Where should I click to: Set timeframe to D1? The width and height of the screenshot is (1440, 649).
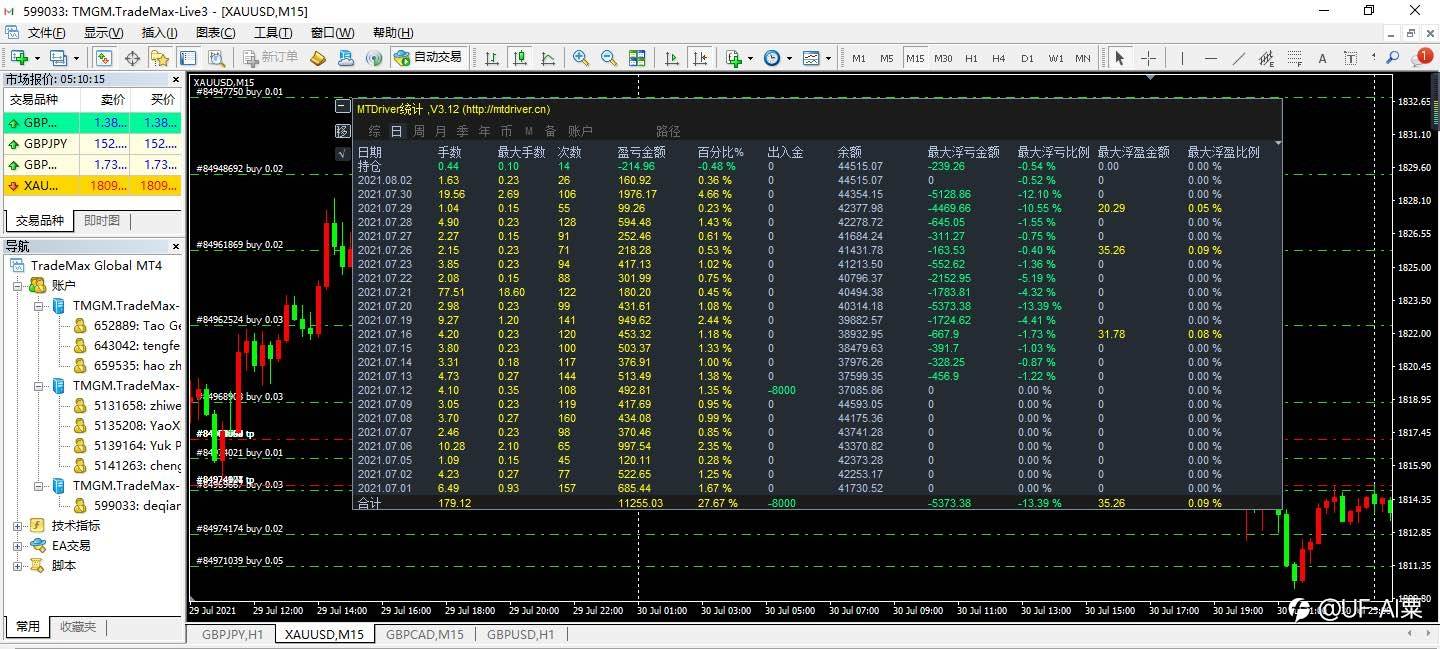point(1027,58)
